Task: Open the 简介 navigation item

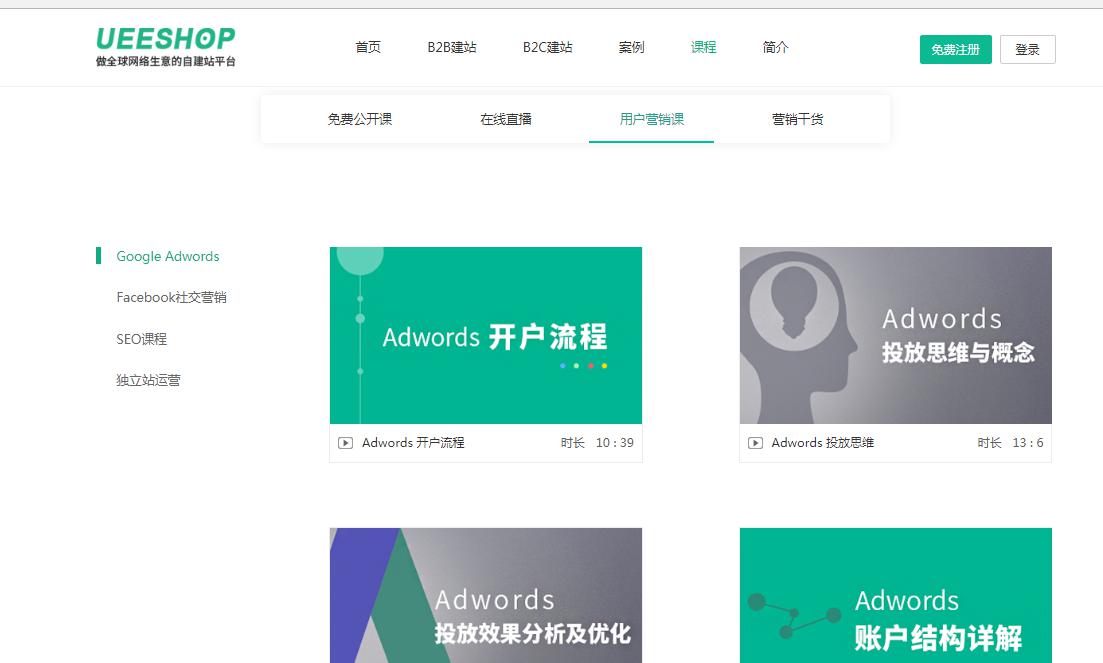Action: 775,46
